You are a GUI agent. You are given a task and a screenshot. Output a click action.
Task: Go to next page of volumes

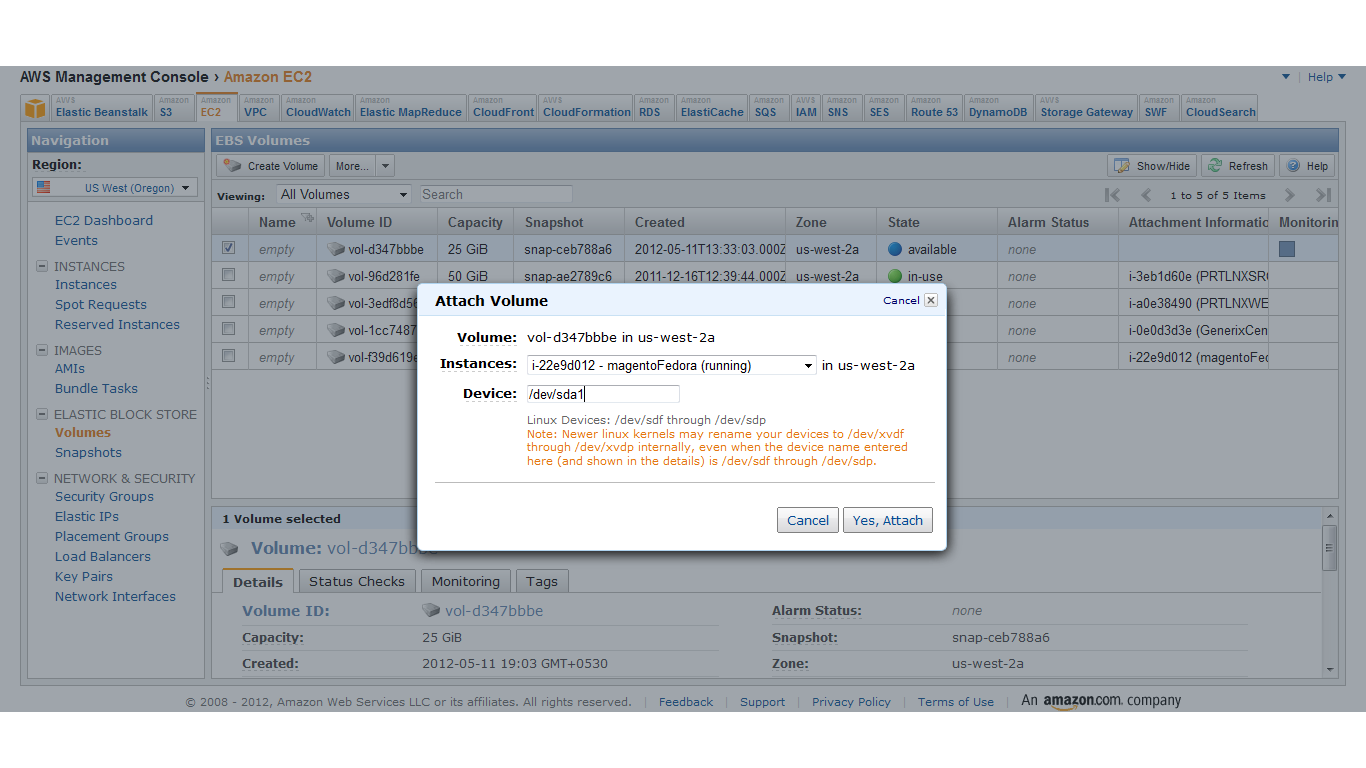pyautogui.click(x=1290, y=195)
